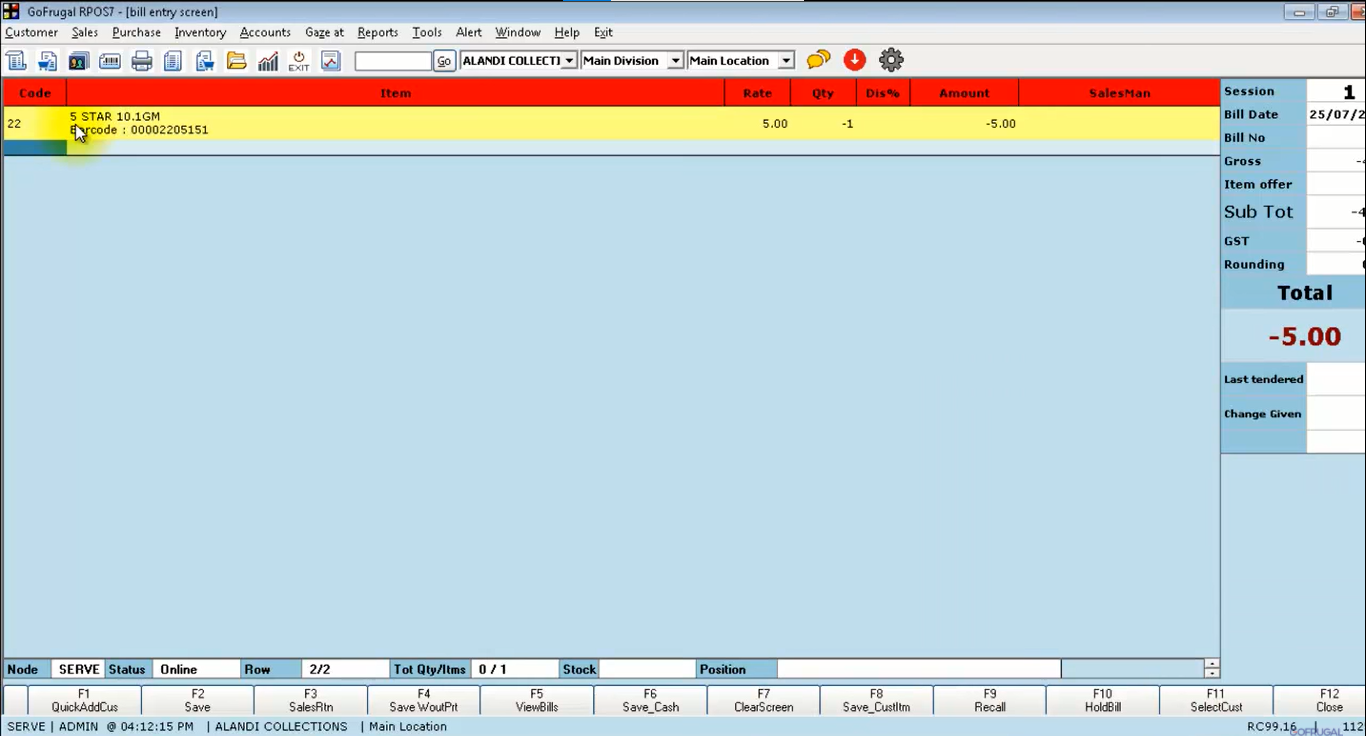Click F7 ClearScreen button
This screenshot has height=736, width=1366.
(763, 700)
